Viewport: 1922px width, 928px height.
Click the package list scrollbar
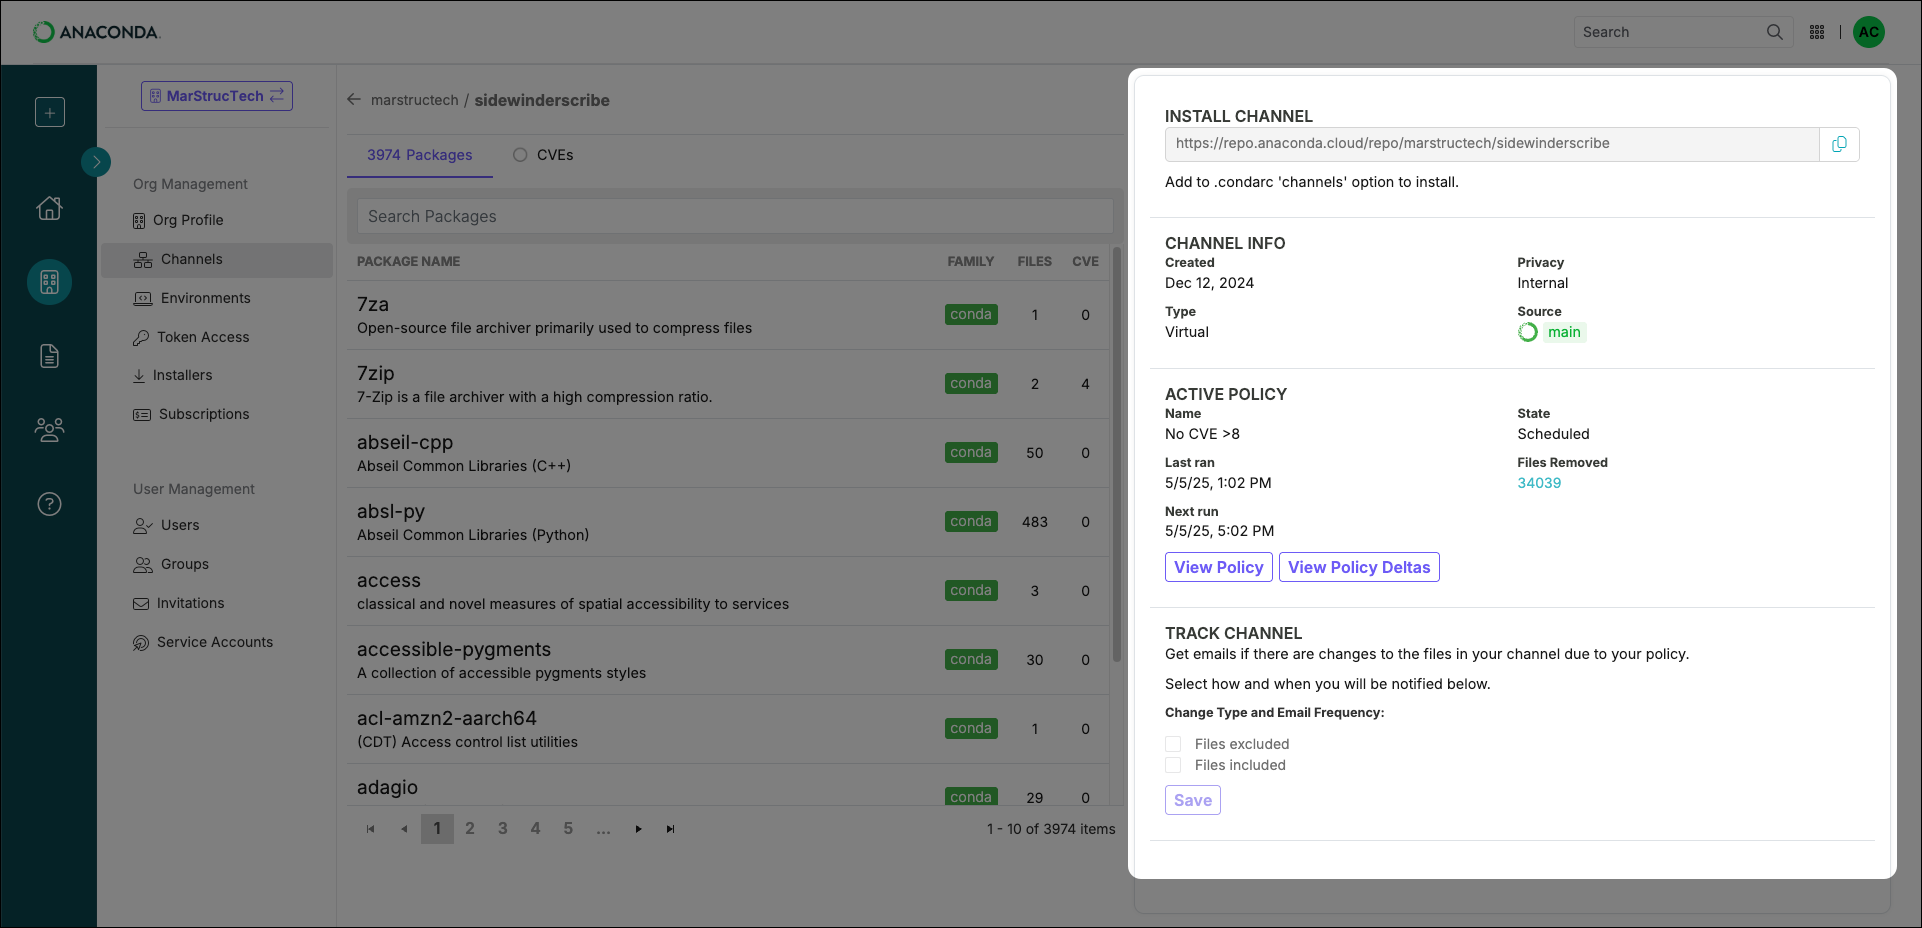tap(1117, 455)
